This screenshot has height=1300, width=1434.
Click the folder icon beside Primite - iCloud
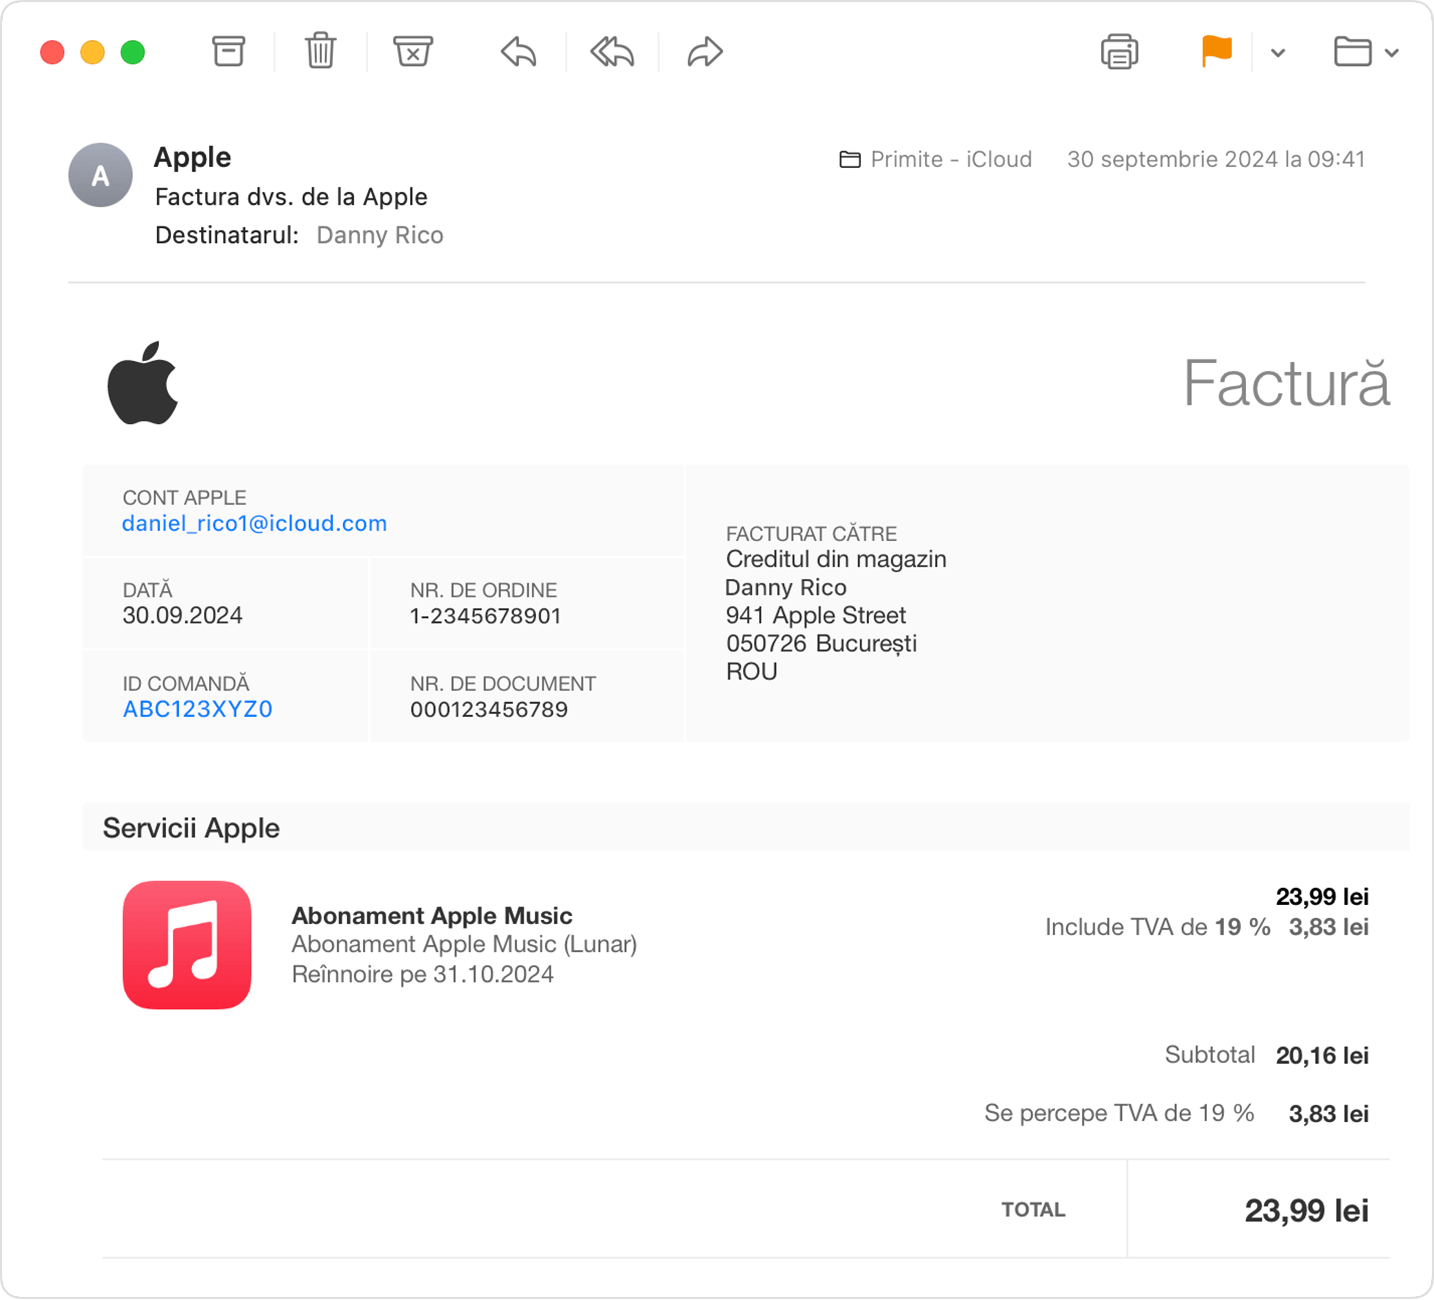(x=850, y=159)
